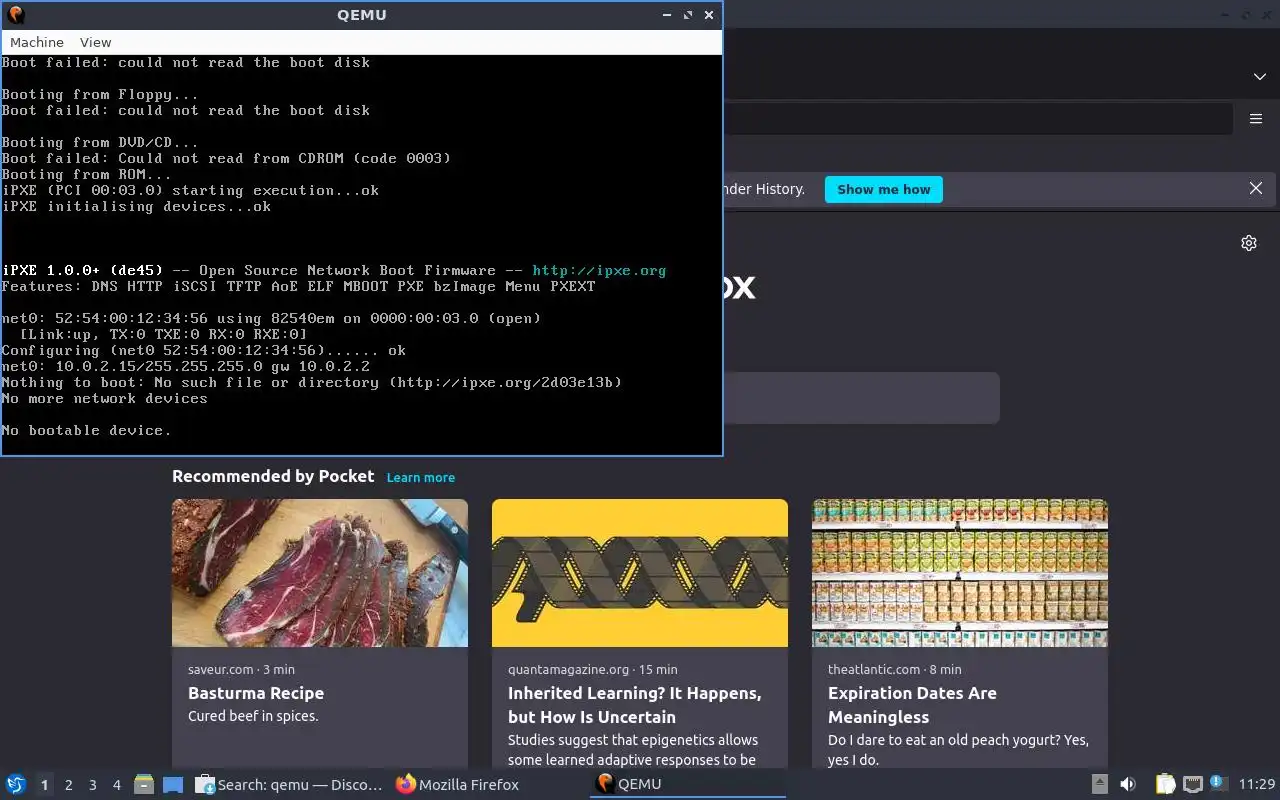The image size is (1280, 800).
Task: Expand the Firefox list-all-tabs chevron
Action: point(1259,77)
